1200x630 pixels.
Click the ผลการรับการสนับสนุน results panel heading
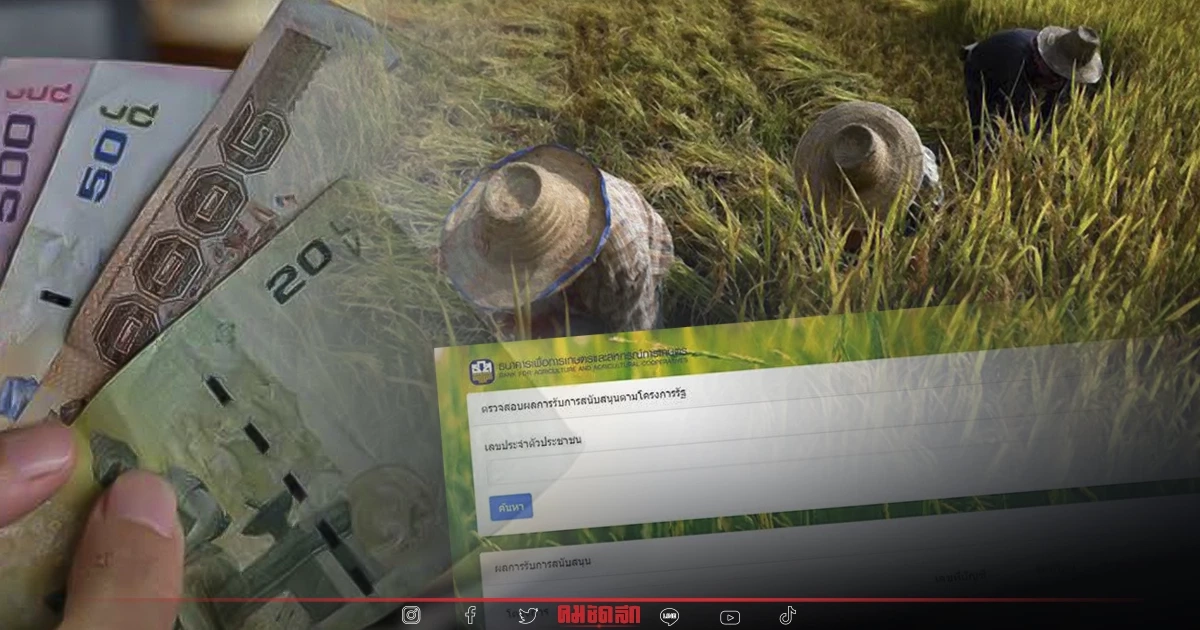(542, 562)
